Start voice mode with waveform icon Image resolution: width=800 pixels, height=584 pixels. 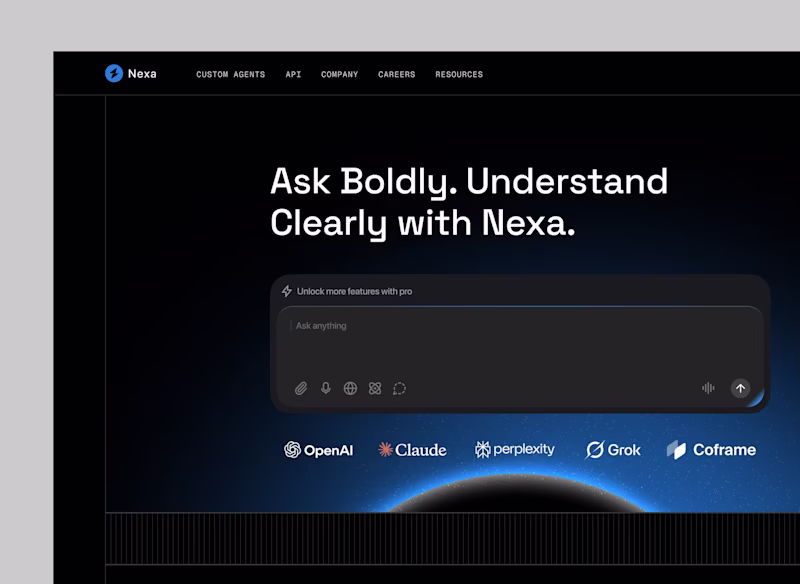(708, 388)
